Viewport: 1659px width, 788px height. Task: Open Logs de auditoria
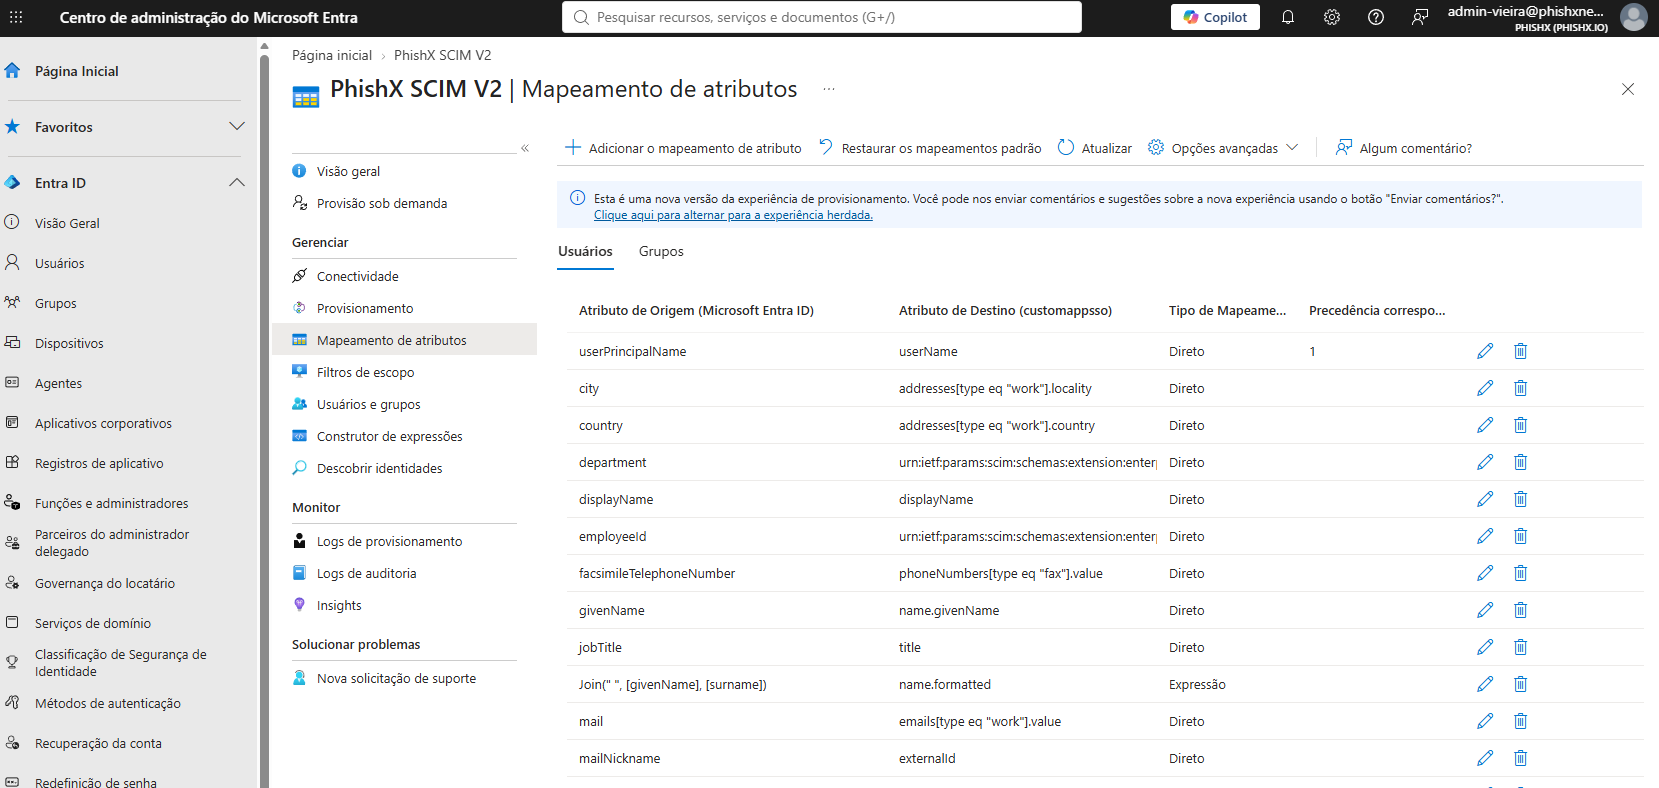coord(366,573)
